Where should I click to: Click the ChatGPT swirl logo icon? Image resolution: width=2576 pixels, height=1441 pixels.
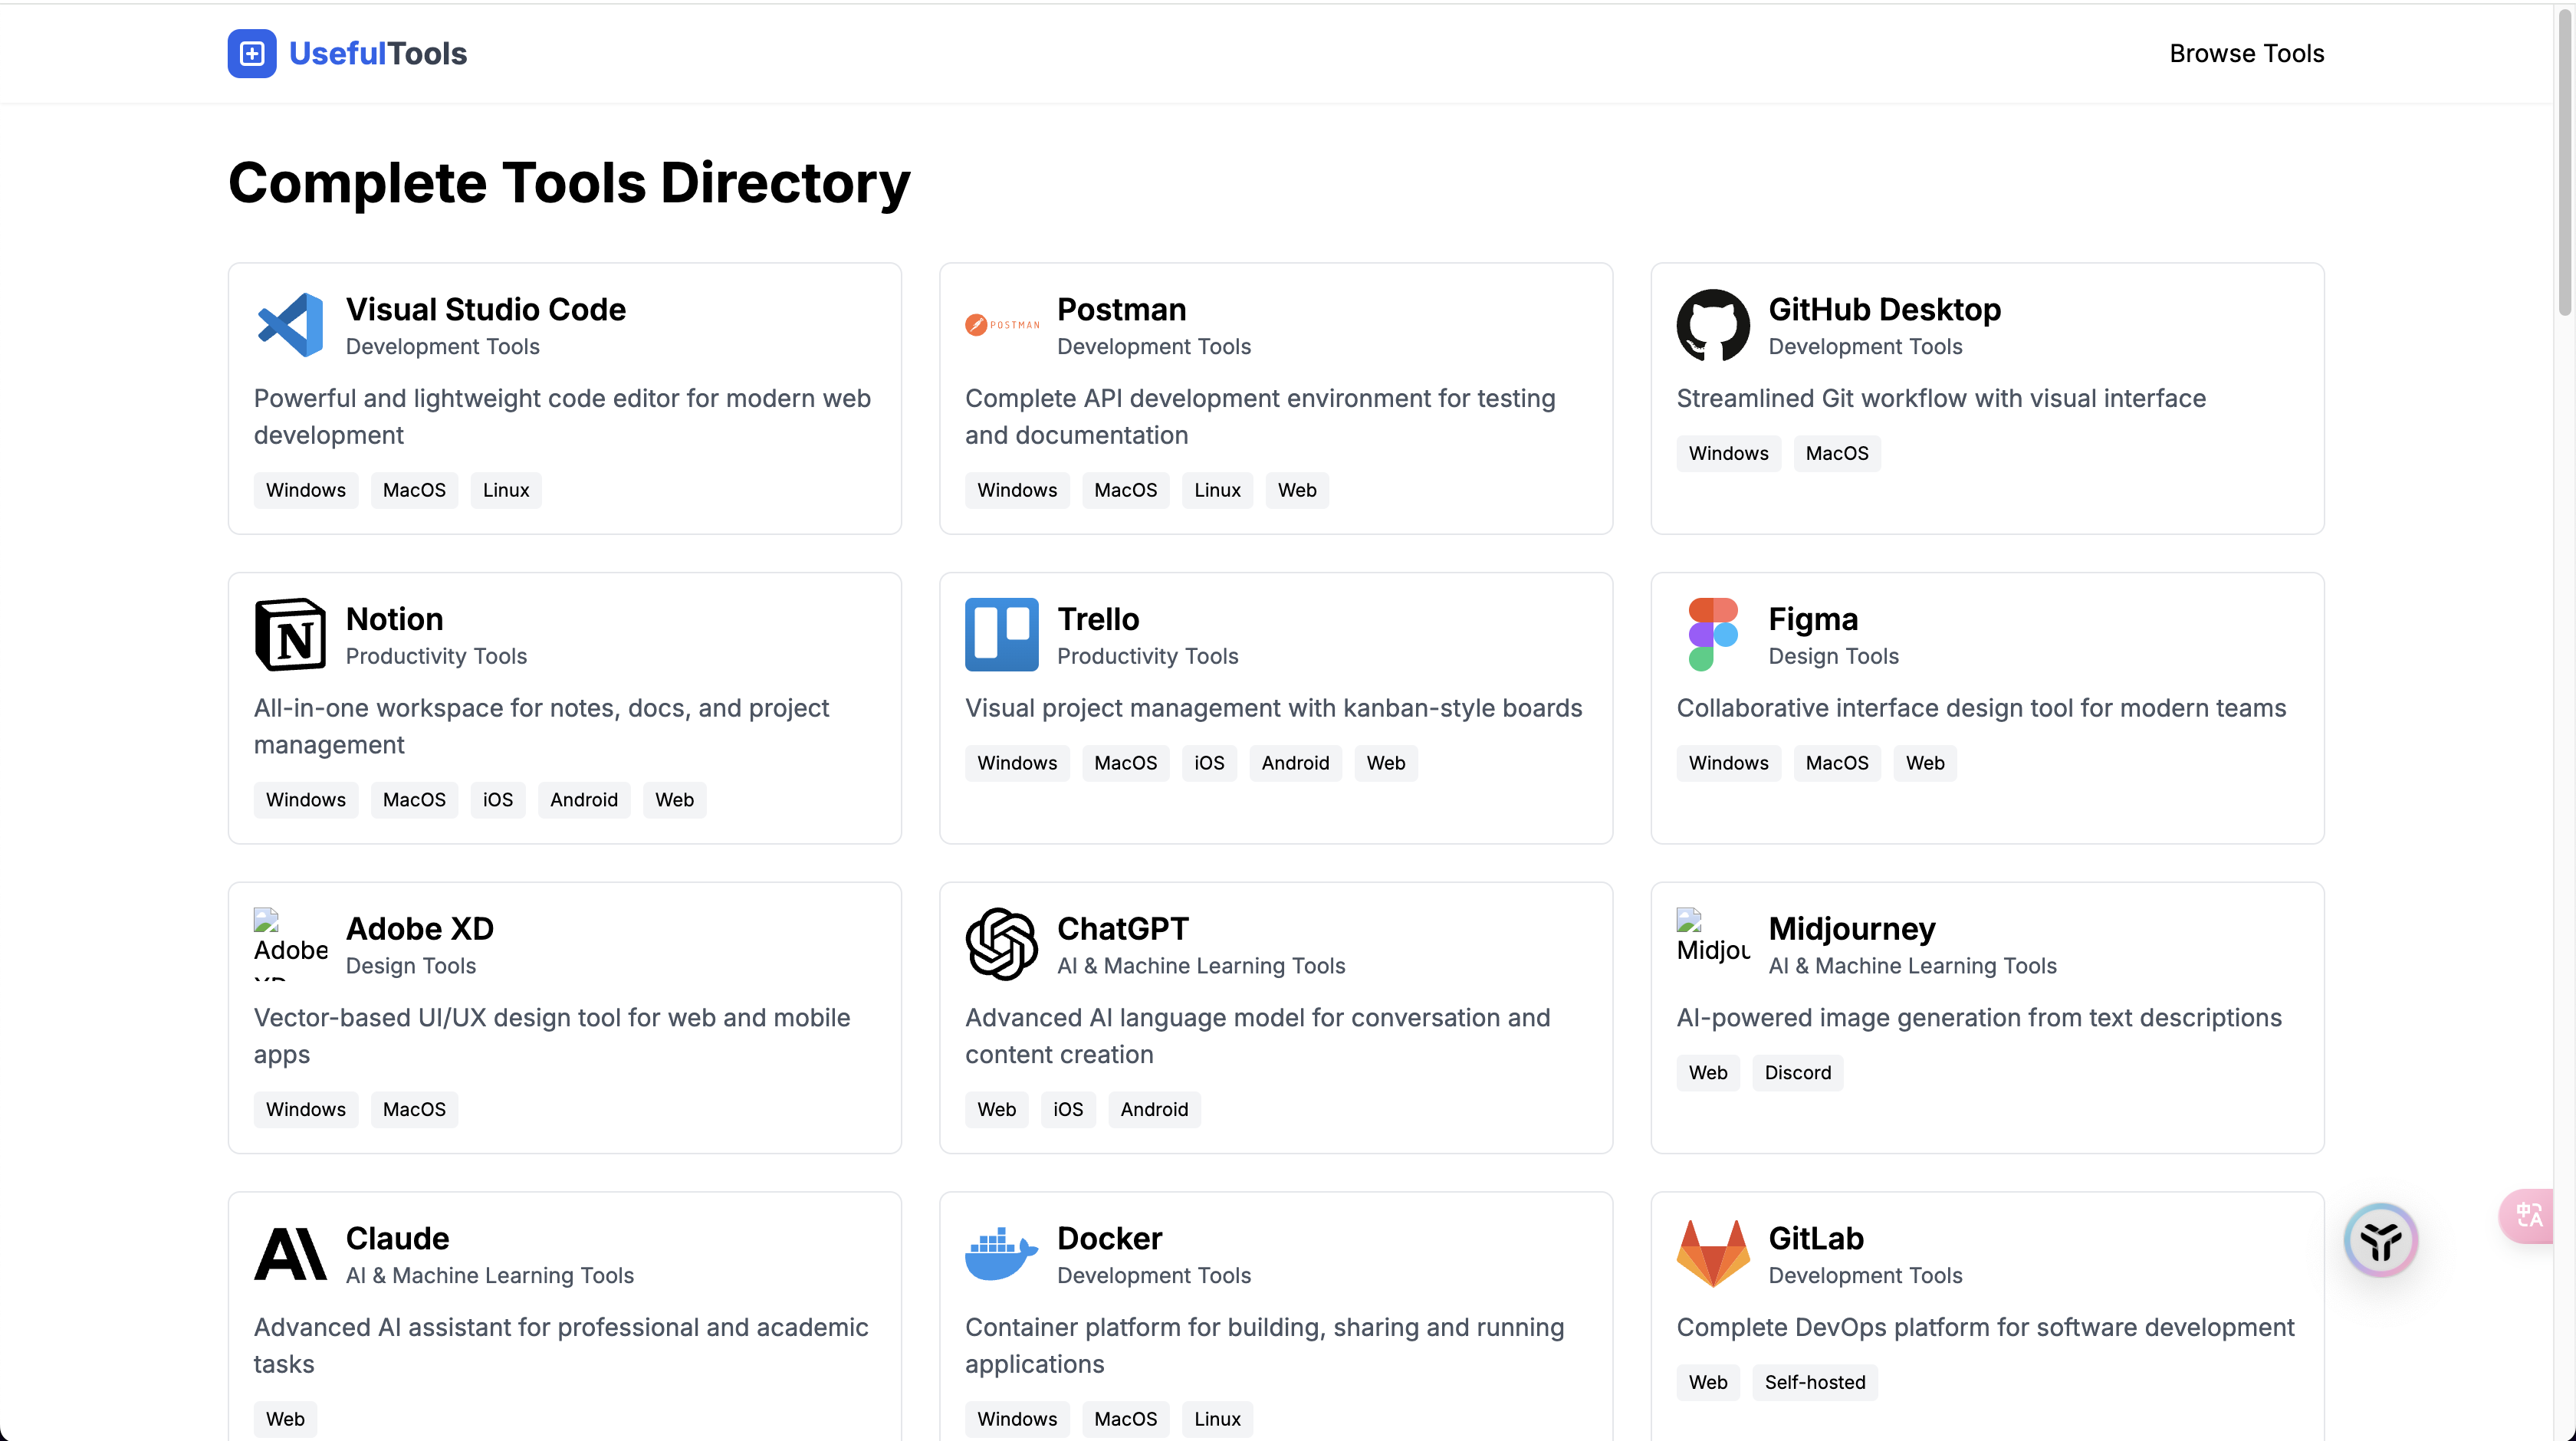1001,944
